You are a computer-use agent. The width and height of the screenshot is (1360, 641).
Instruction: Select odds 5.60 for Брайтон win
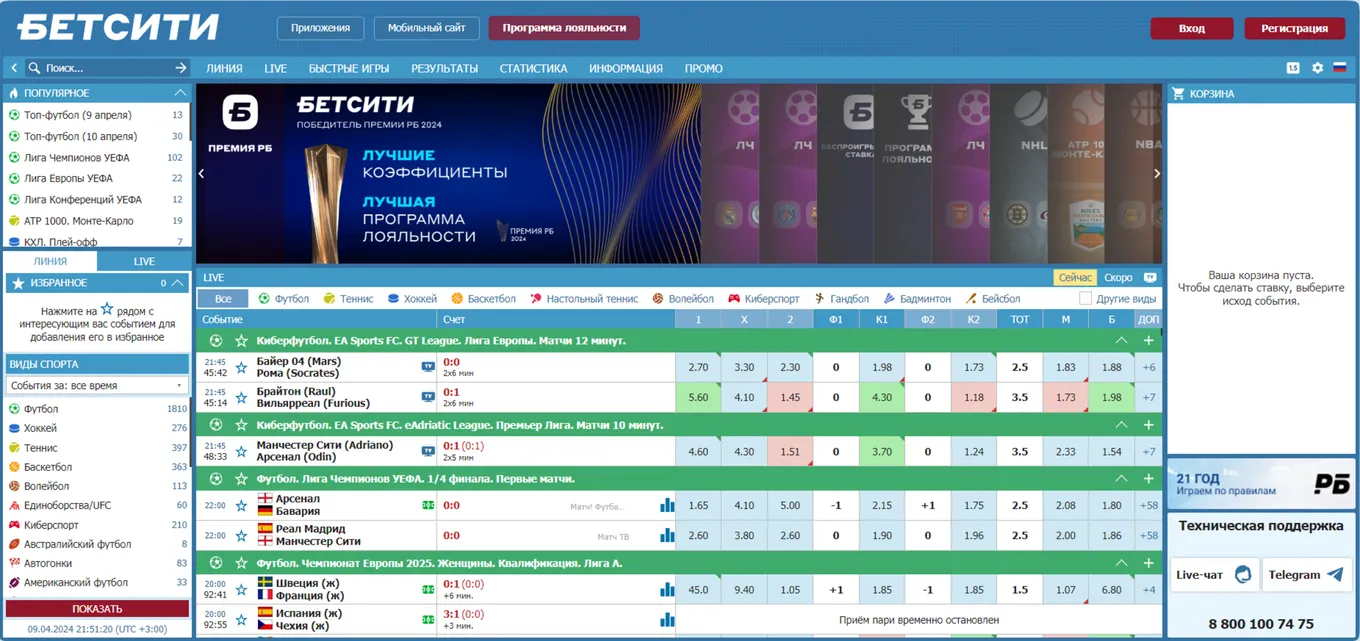coord(698,397)
